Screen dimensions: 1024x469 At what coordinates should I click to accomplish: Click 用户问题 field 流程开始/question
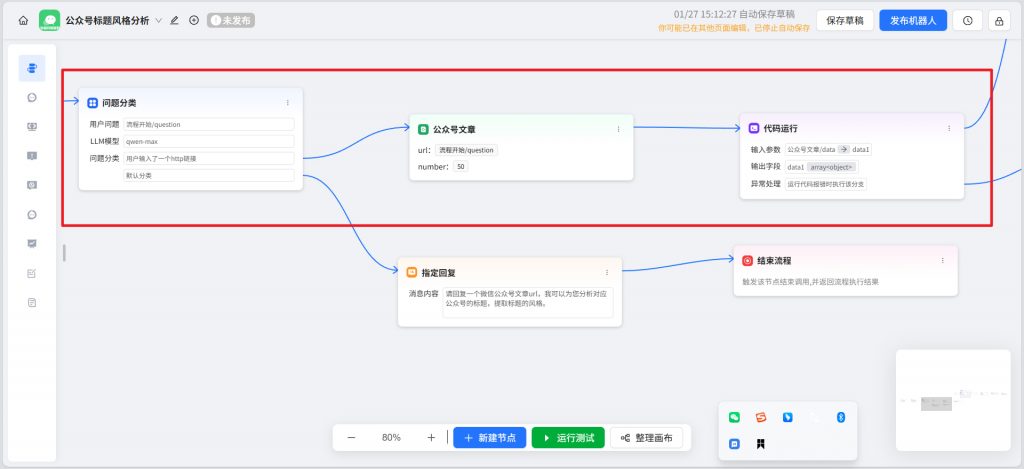[x=208, y=124]
